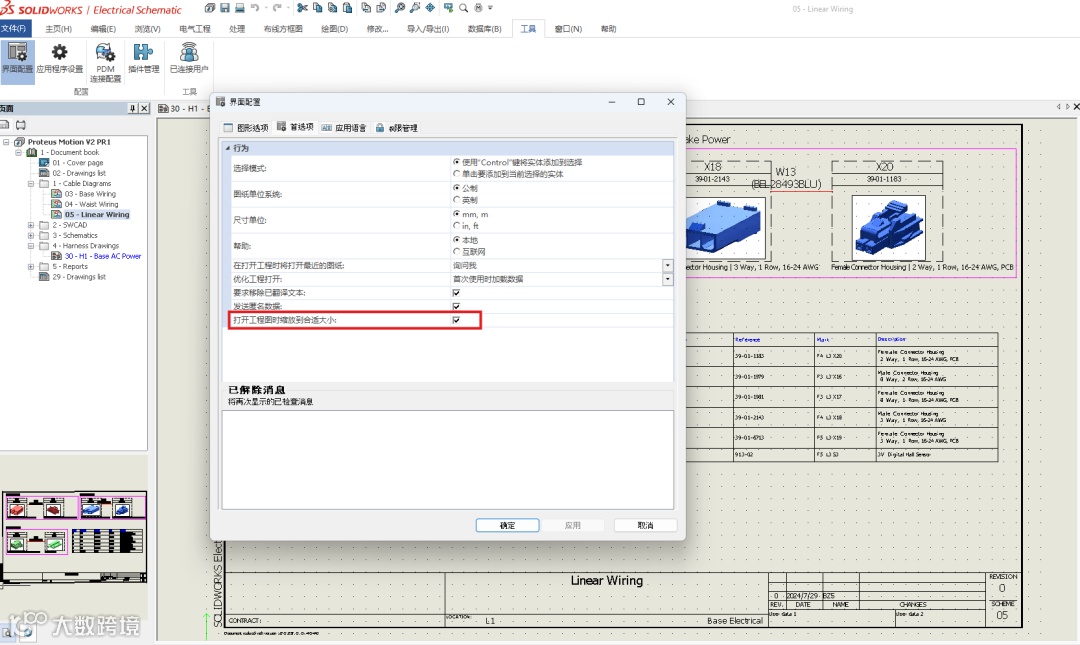Select 互联网 internet help option

click(x=456, y=252)
